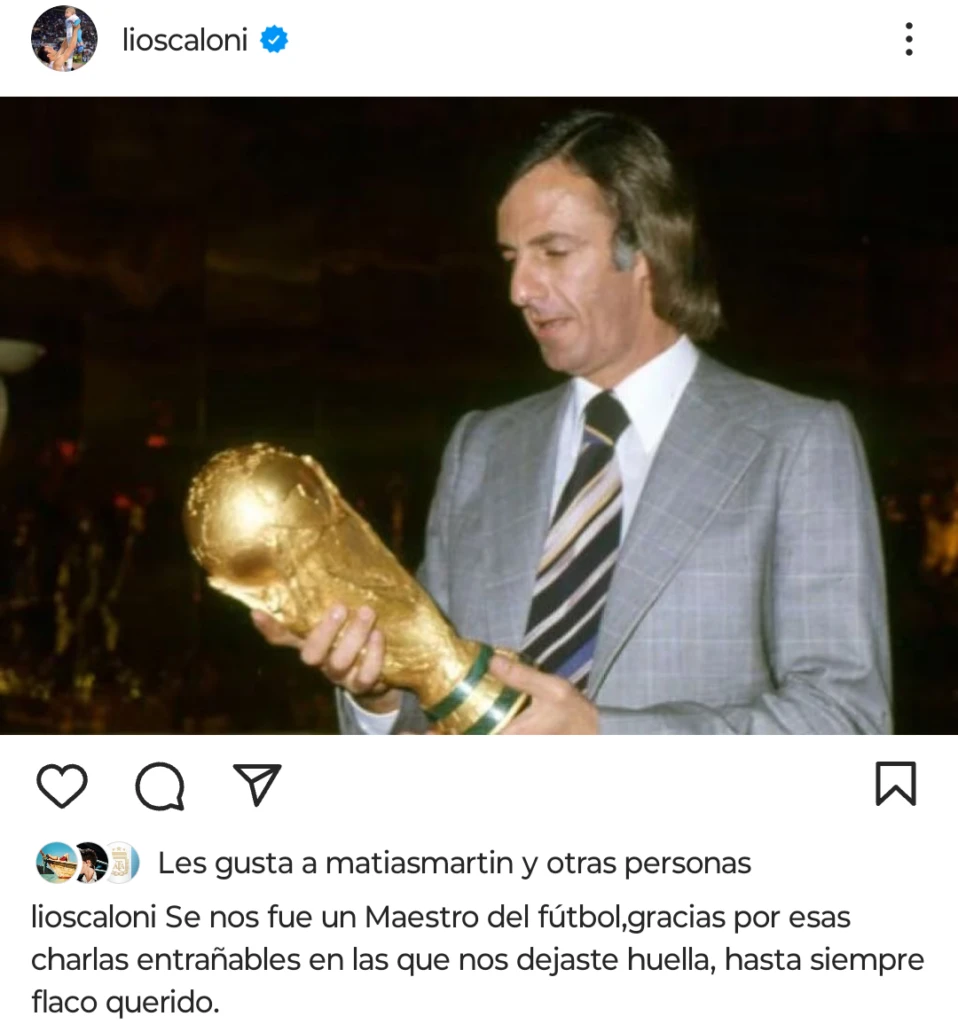Open the matiasmartin username link

(419, 863)
